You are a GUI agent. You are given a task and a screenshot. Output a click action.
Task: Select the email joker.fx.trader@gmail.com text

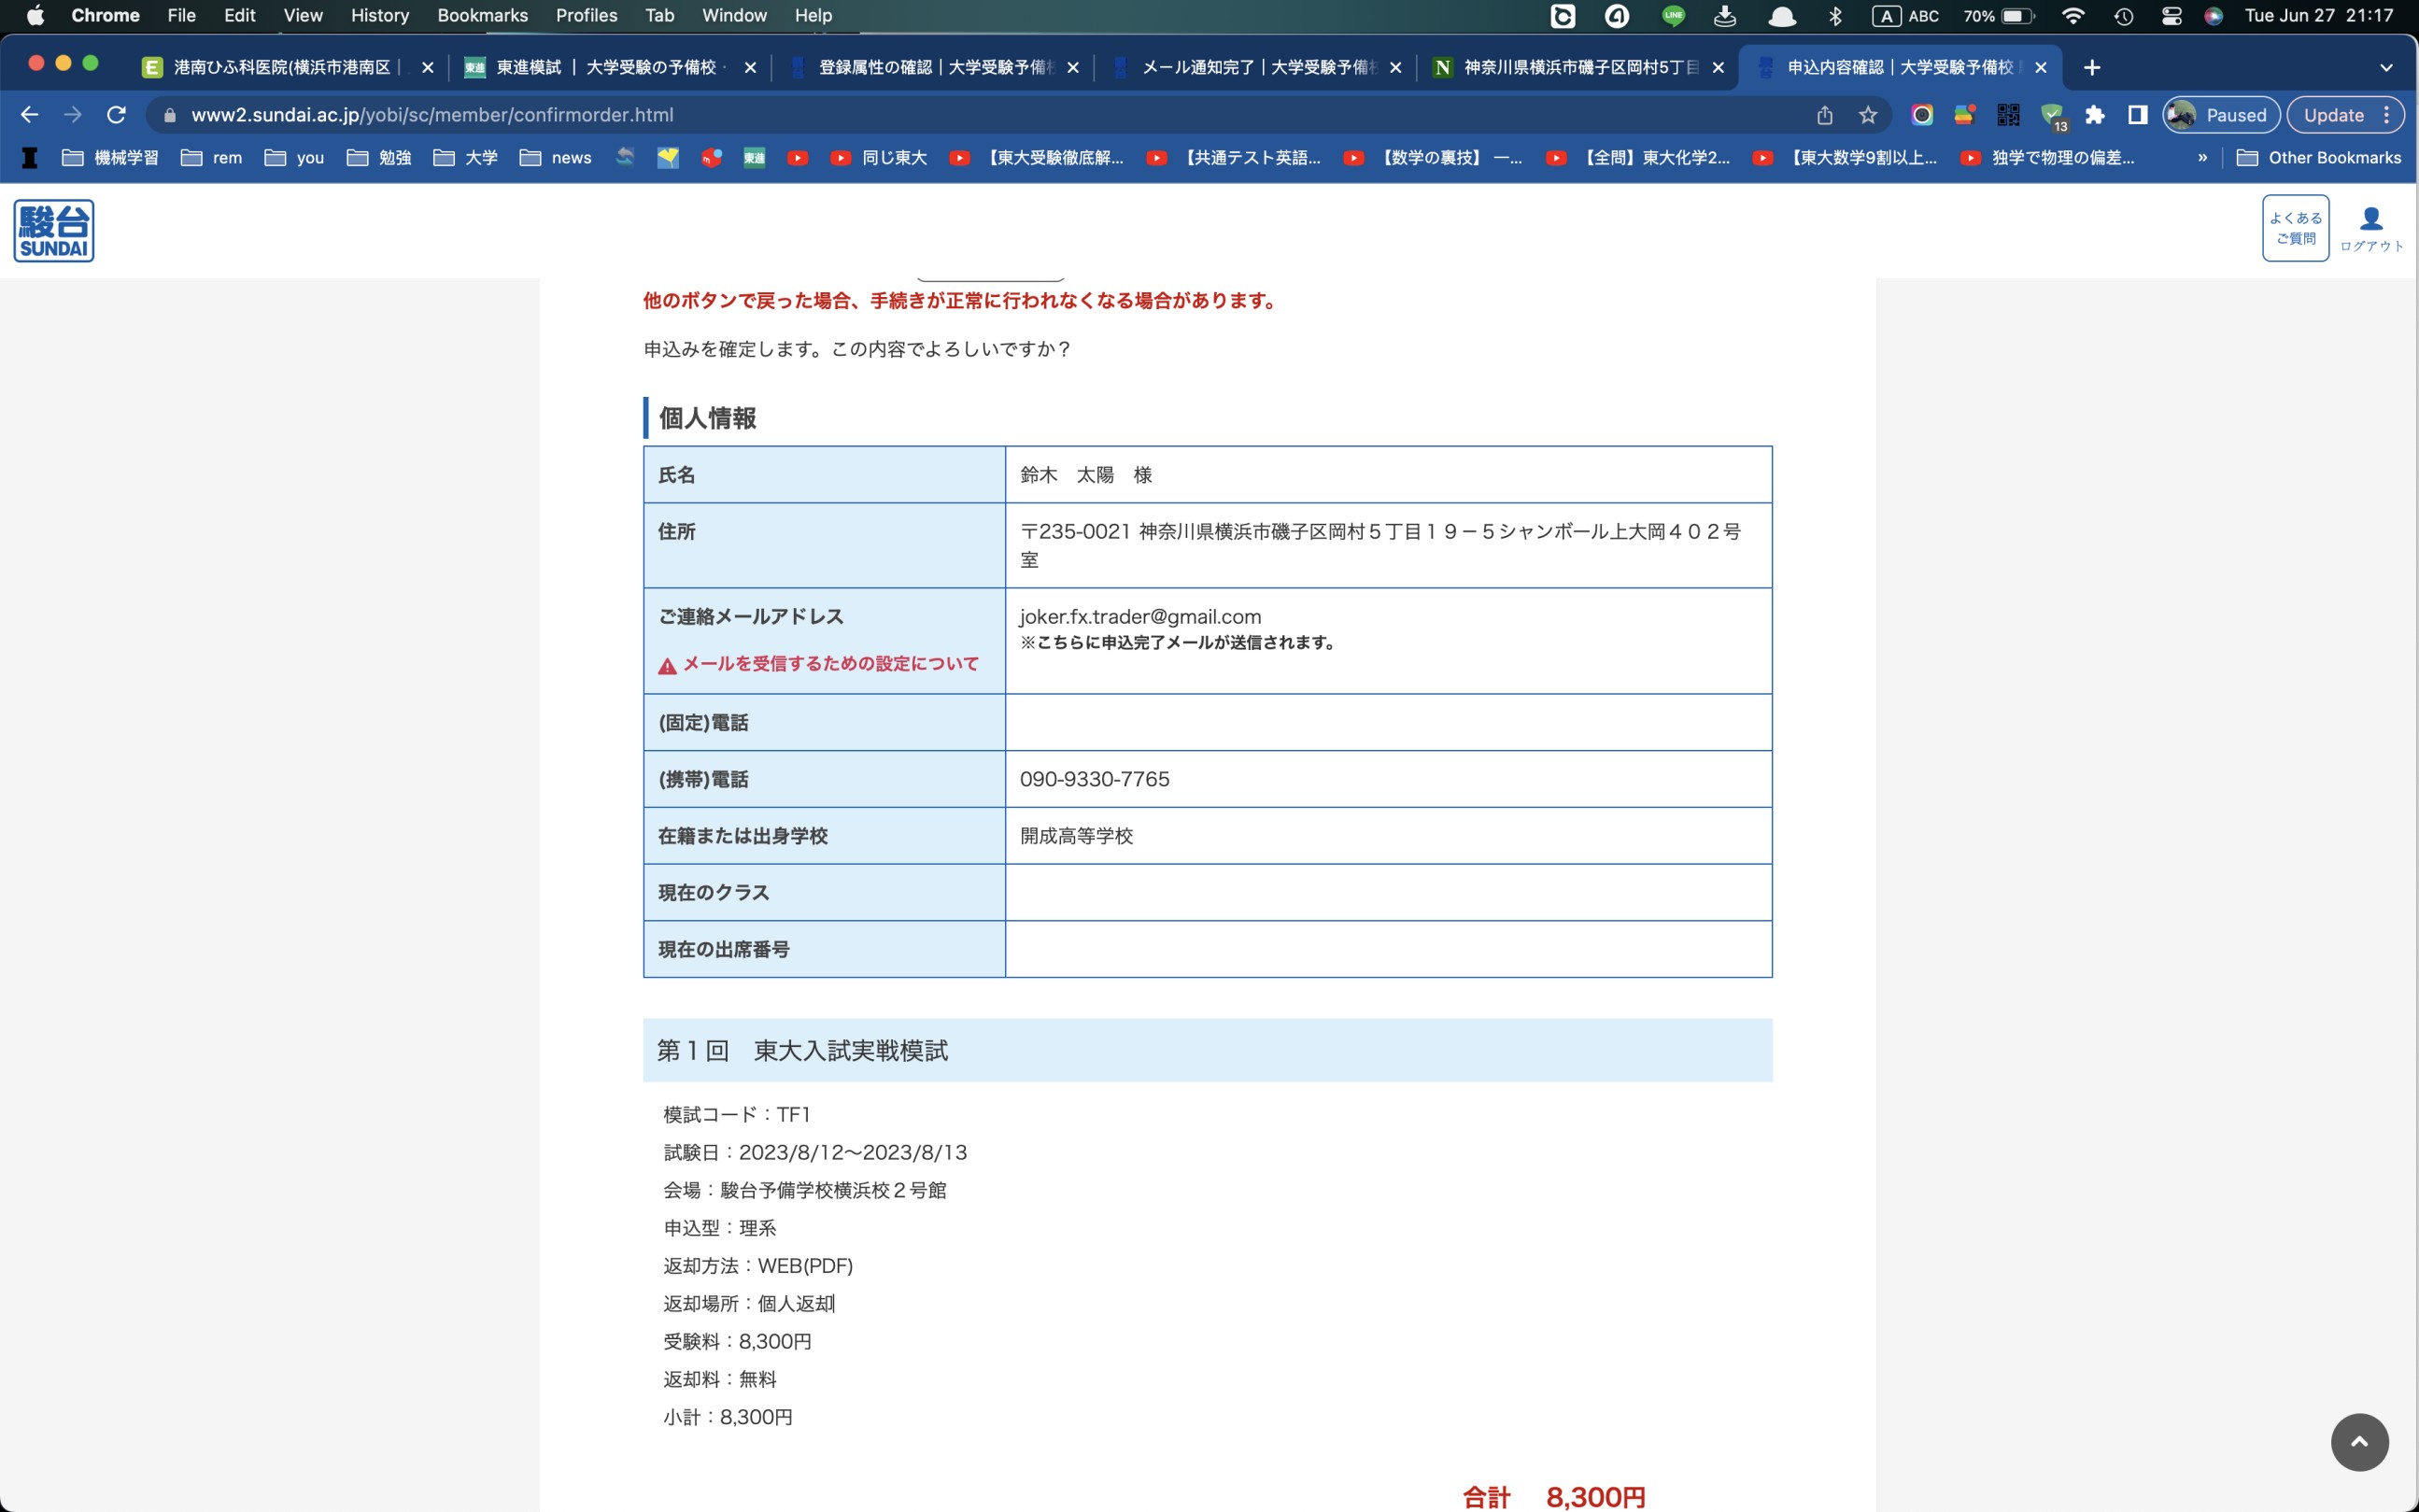tap(1140, 617)
